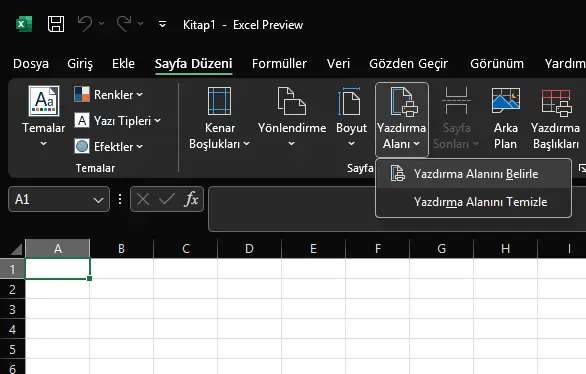Open the Yardım tab
The image size is (586, 374).
[x=565, y=64]
